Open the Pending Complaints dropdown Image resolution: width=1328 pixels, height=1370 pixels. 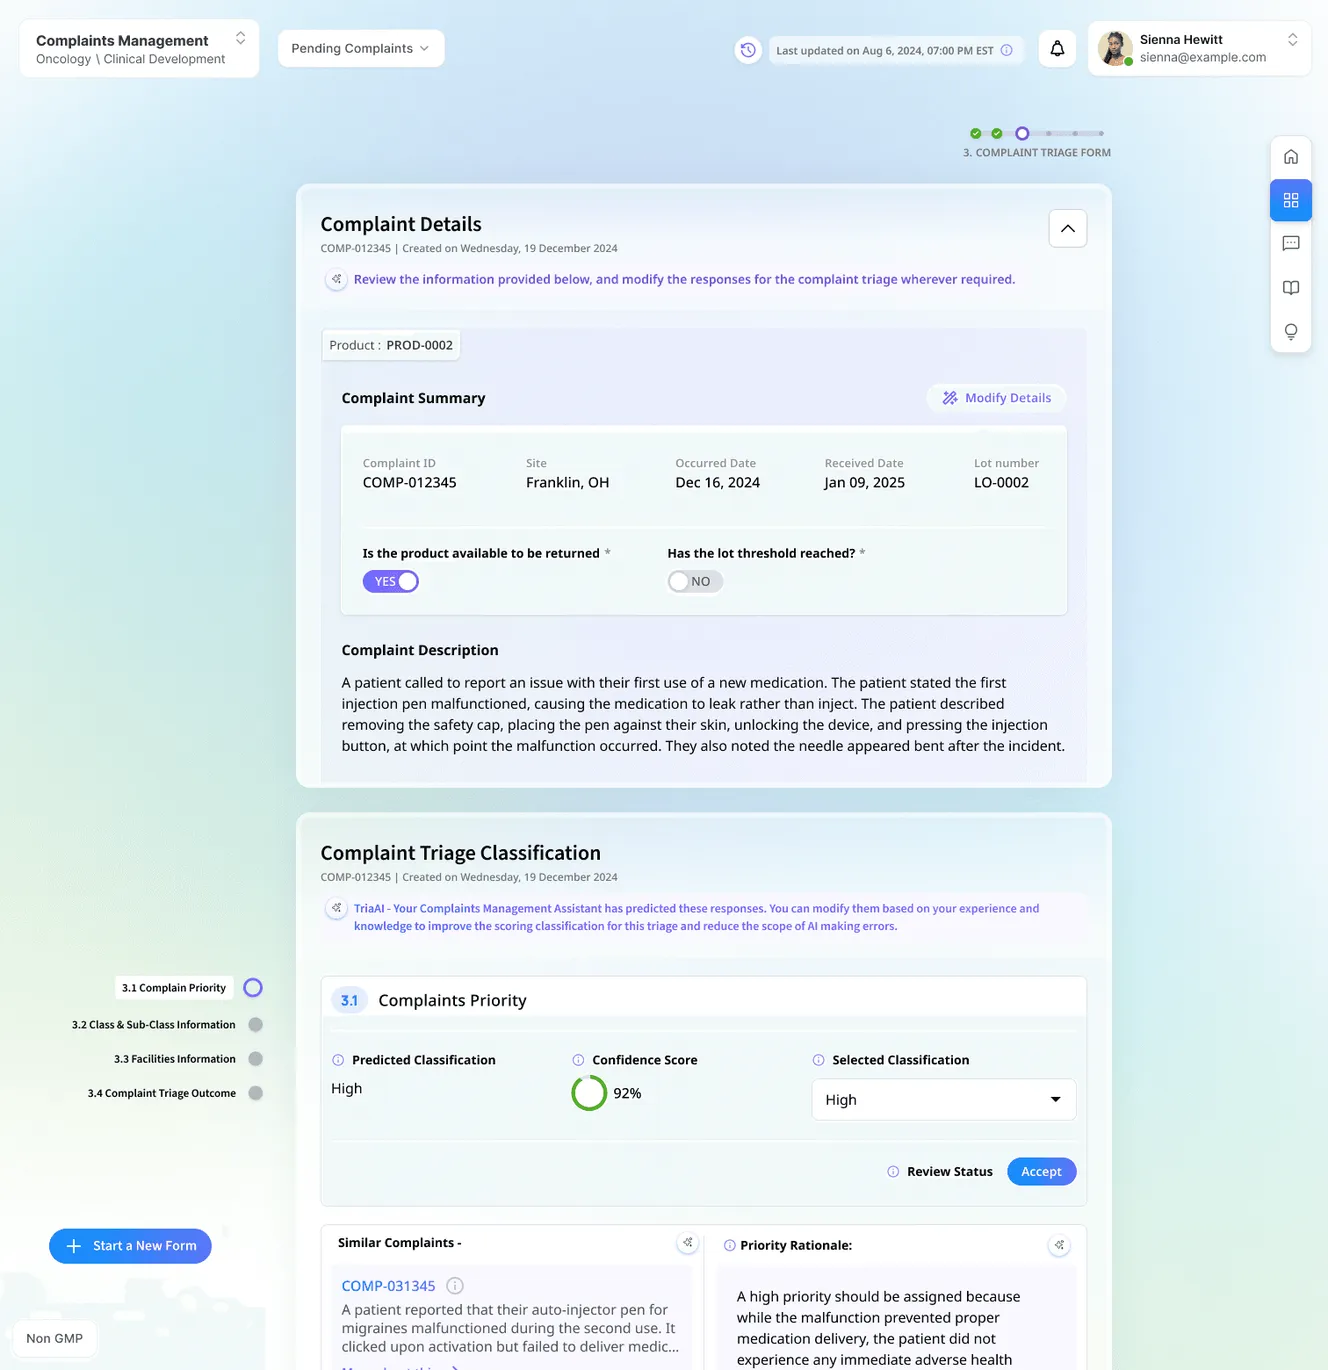(361, 48)
